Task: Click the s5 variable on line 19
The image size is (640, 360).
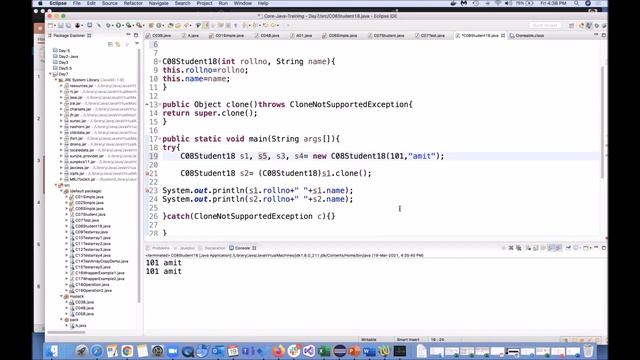Action: point(262,156)
